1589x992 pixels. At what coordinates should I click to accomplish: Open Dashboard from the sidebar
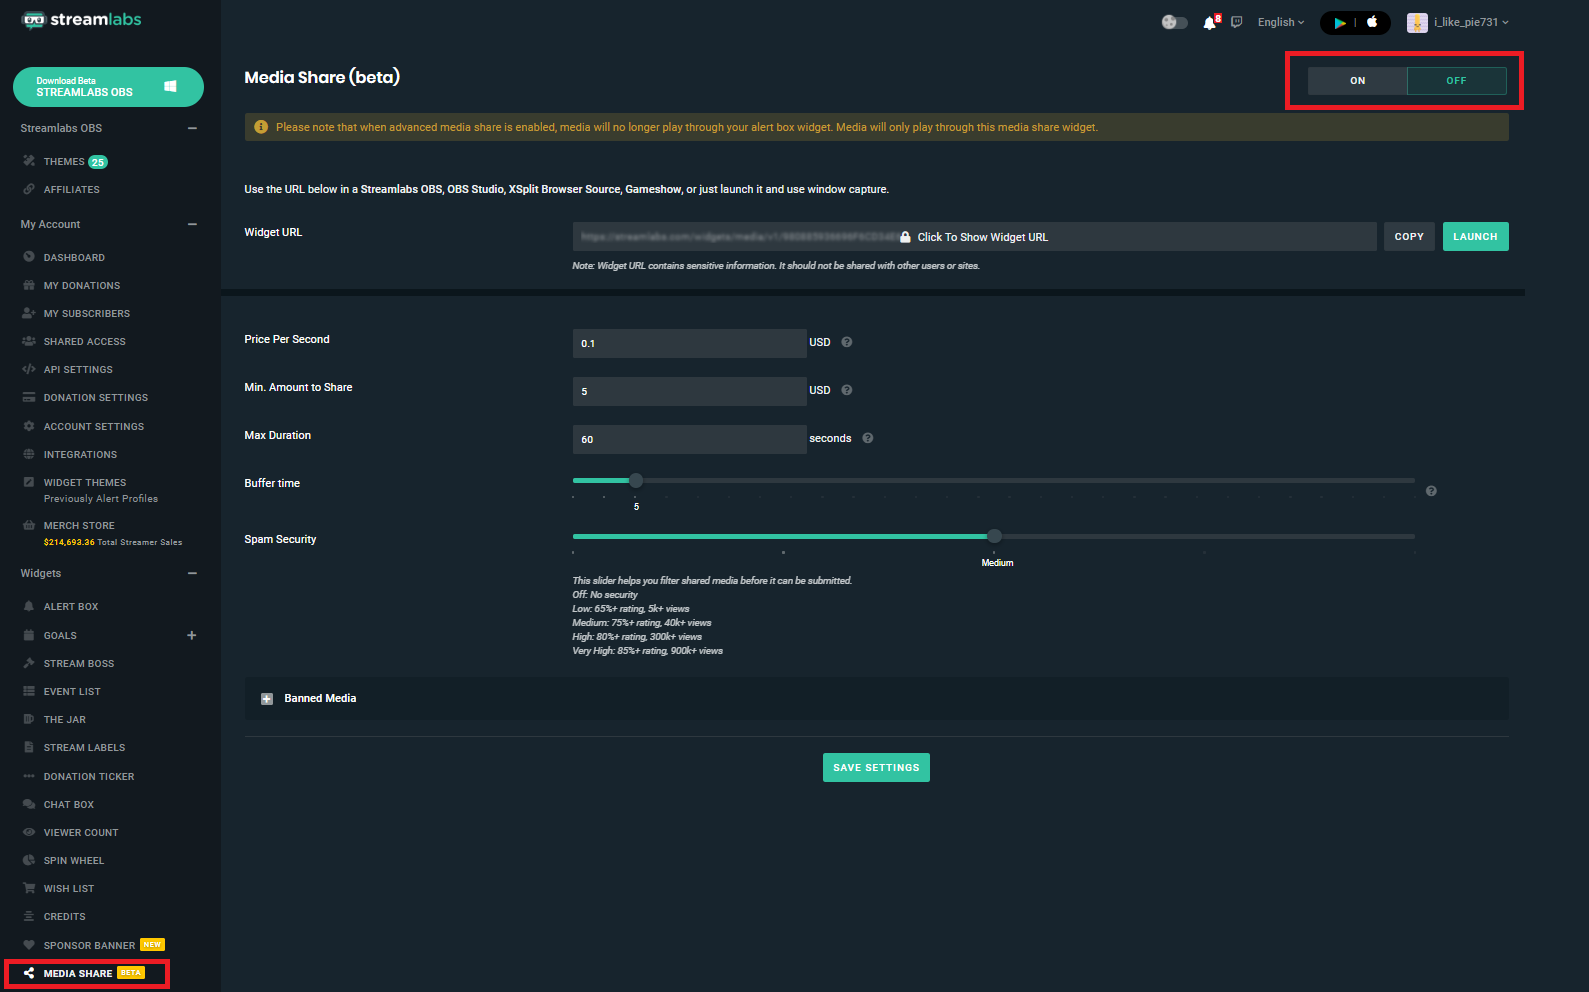pos(74,257)
